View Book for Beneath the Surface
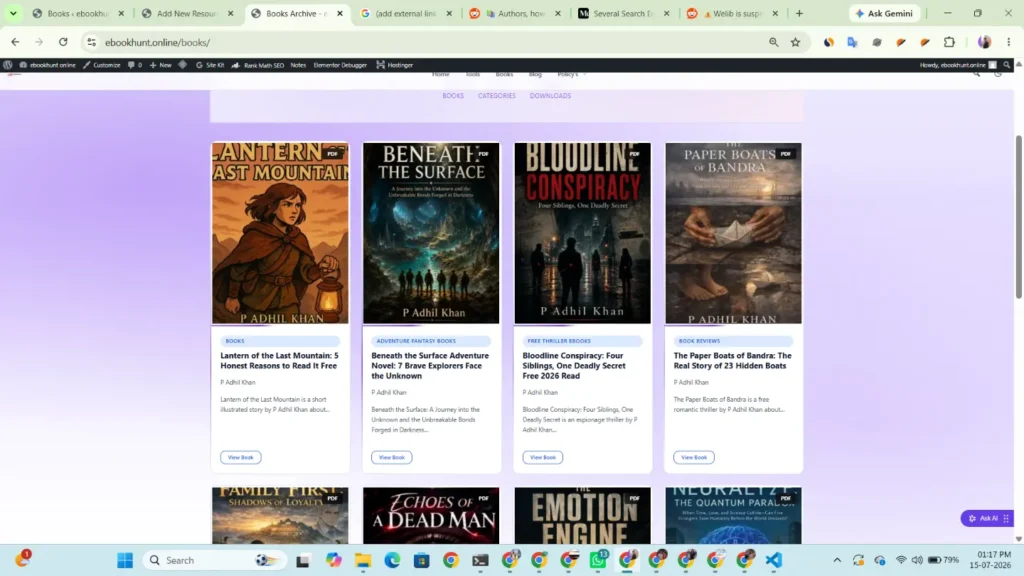The height and width of the screenshot is (576, 1024). tap(392, 457)
